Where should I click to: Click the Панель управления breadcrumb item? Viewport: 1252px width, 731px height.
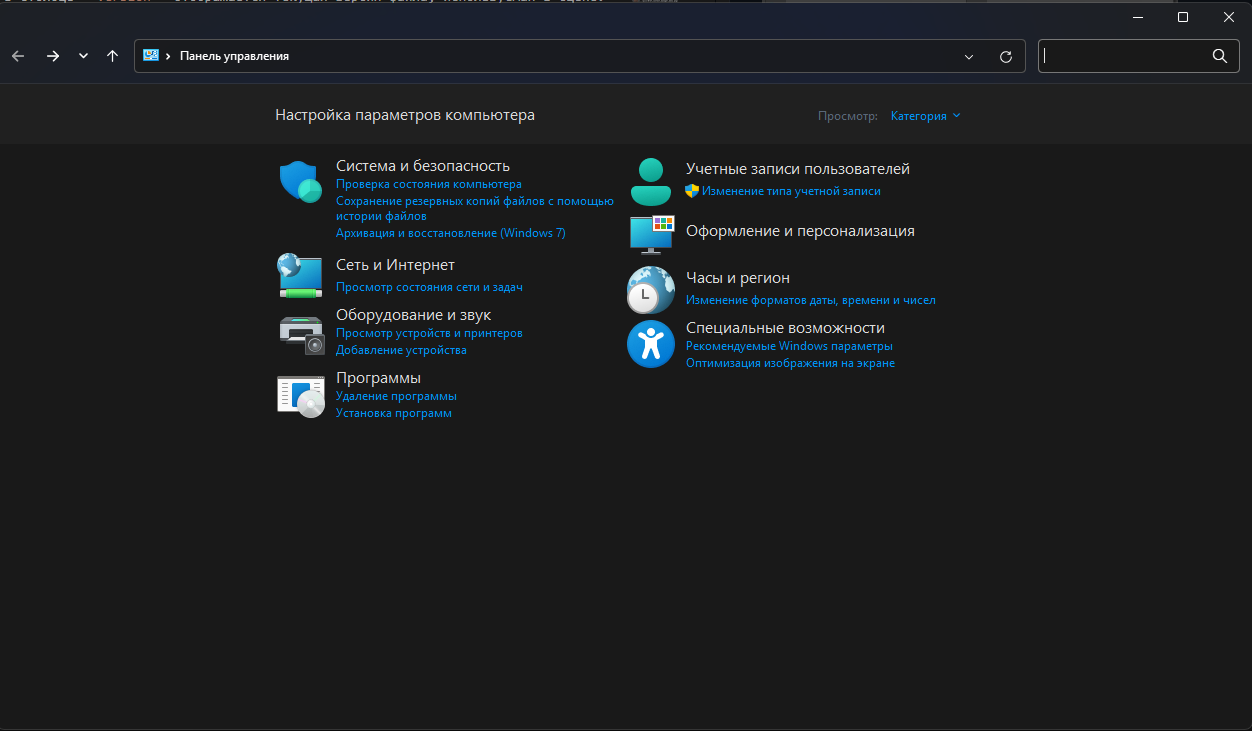click(x=234, y=57)
